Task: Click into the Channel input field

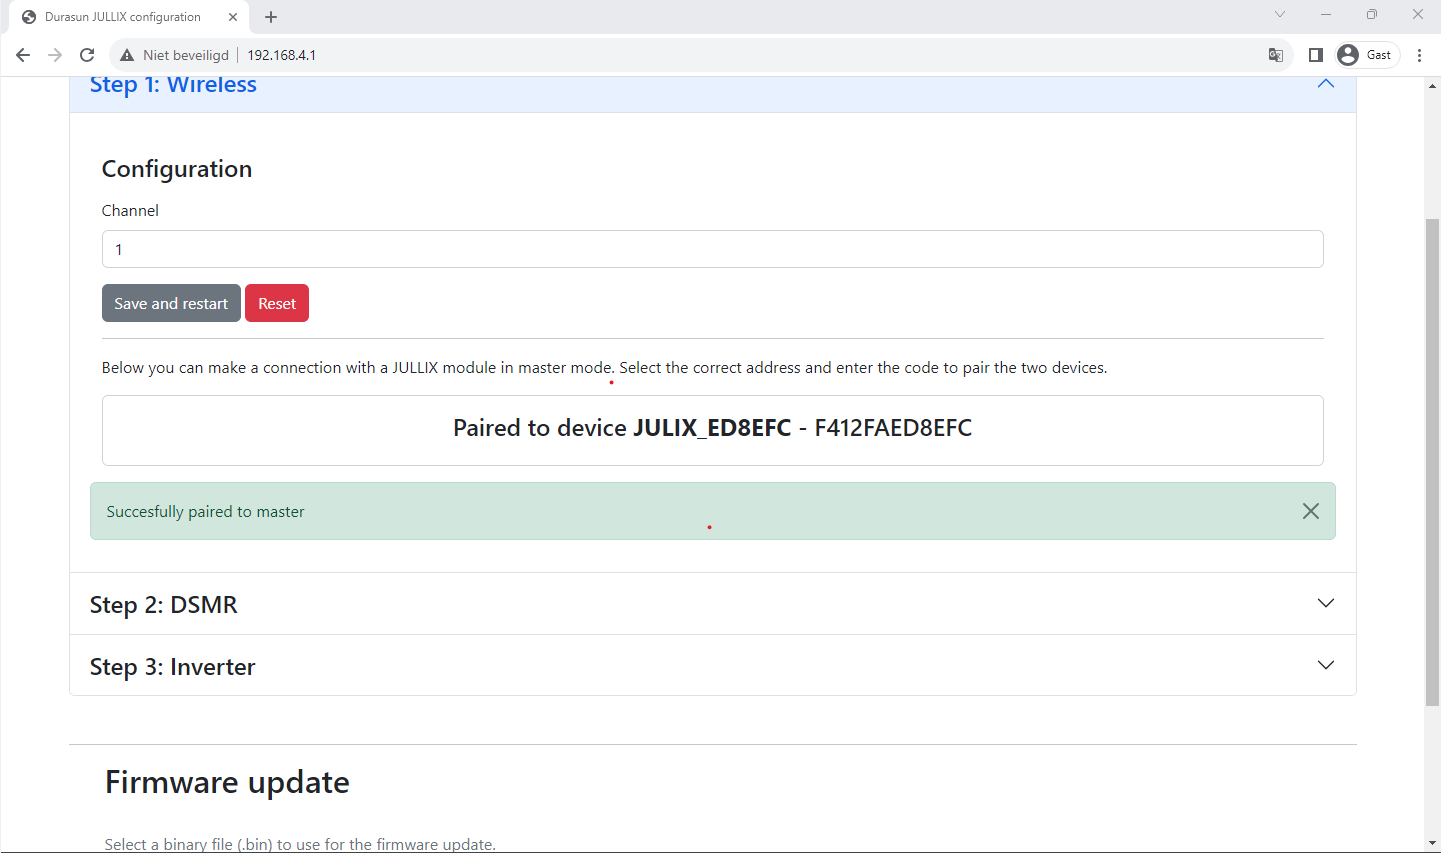Action: pos(713,249)
